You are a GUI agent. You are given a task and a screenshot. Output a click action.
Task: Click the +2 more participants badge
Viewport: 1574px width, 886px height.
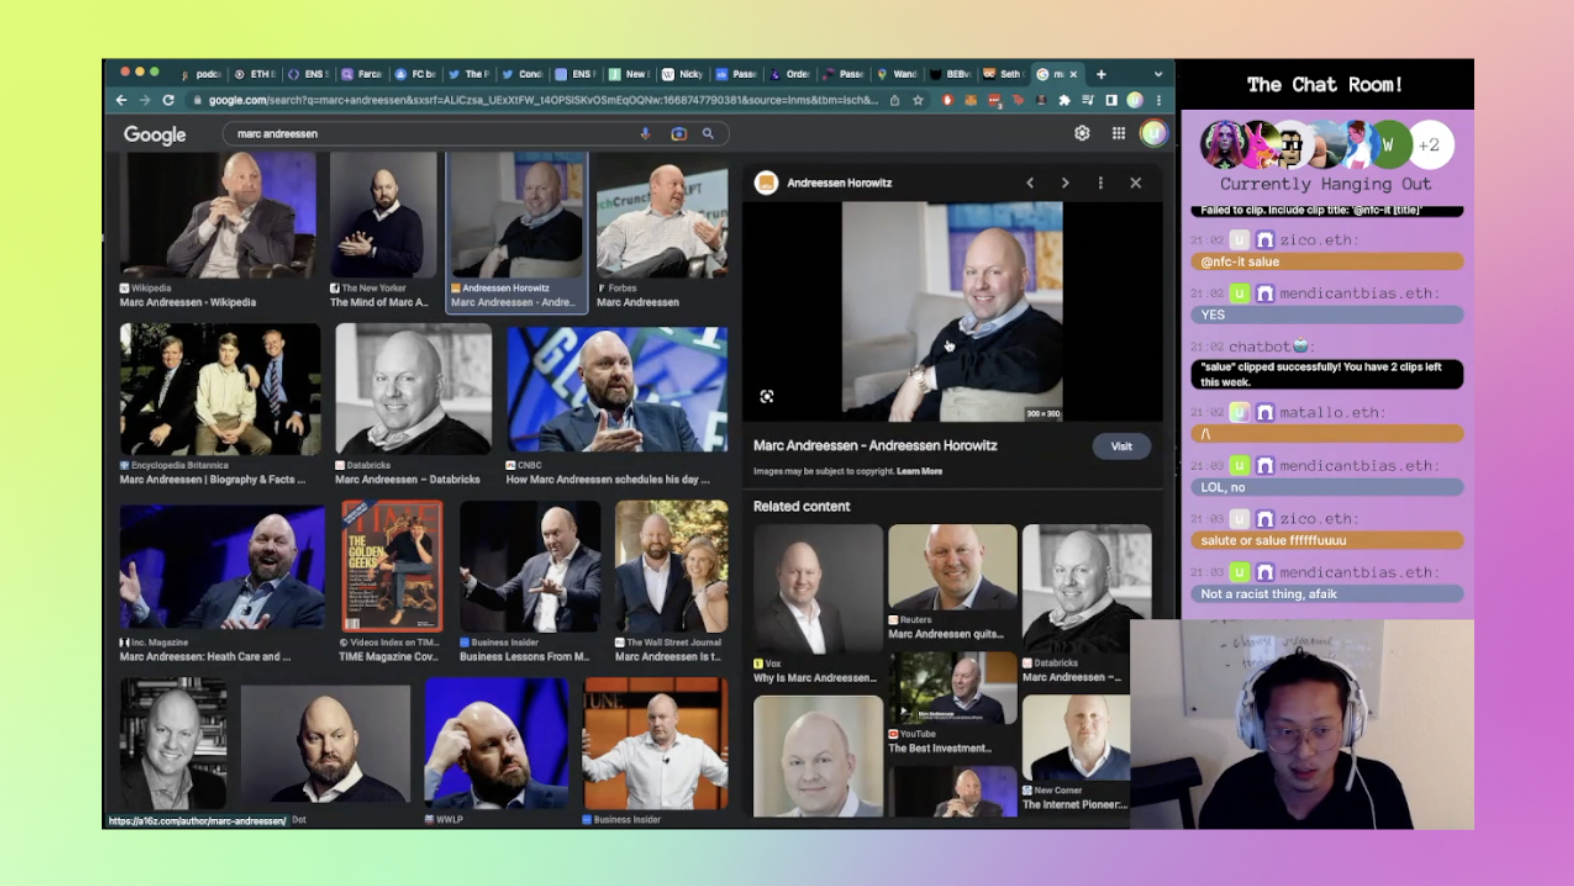pyautogui.click(x=1430, y=145)
